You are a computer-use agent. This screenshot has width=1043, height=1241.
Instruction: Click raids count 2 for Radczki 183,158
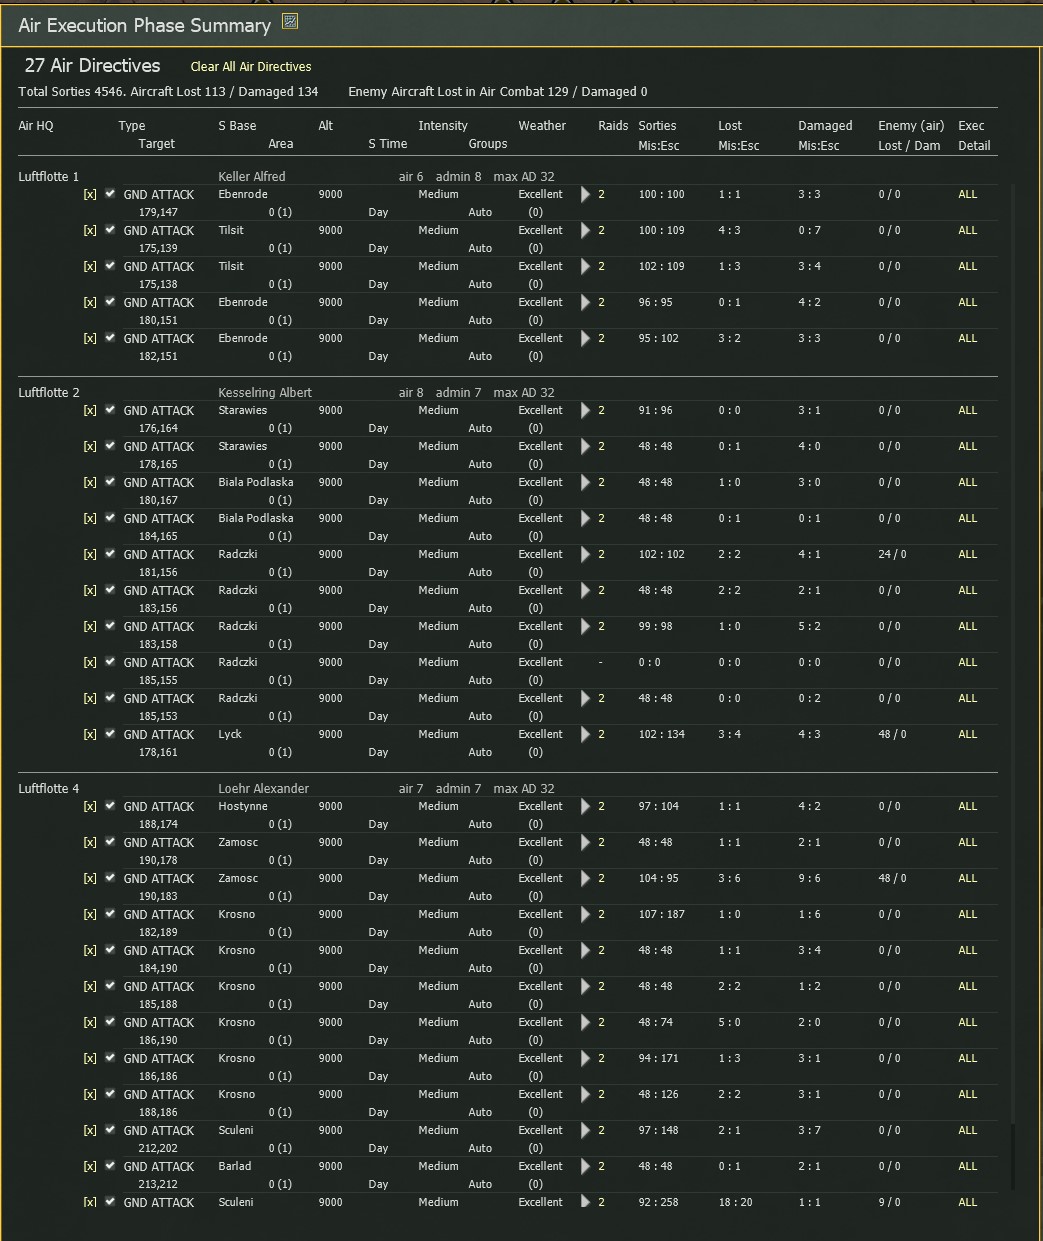[x=601, y=626]
